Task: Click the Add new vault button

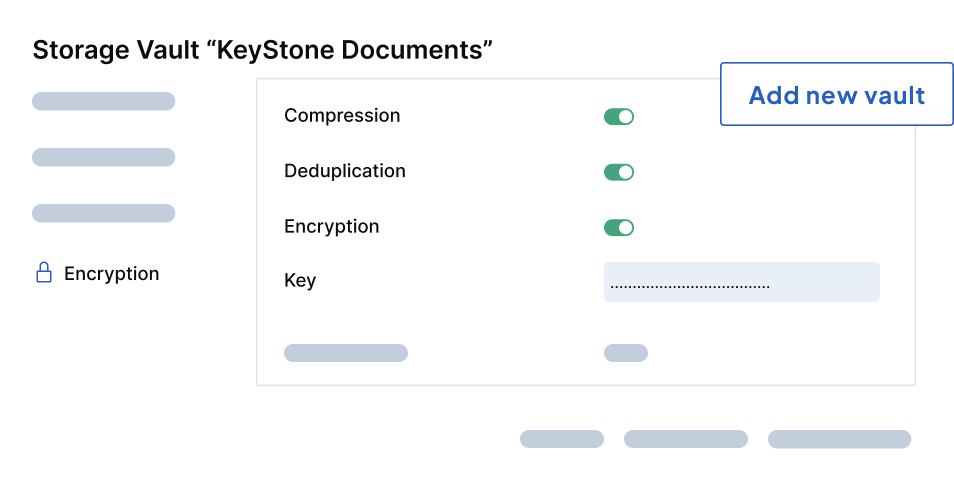Action: tap(837, 94)
